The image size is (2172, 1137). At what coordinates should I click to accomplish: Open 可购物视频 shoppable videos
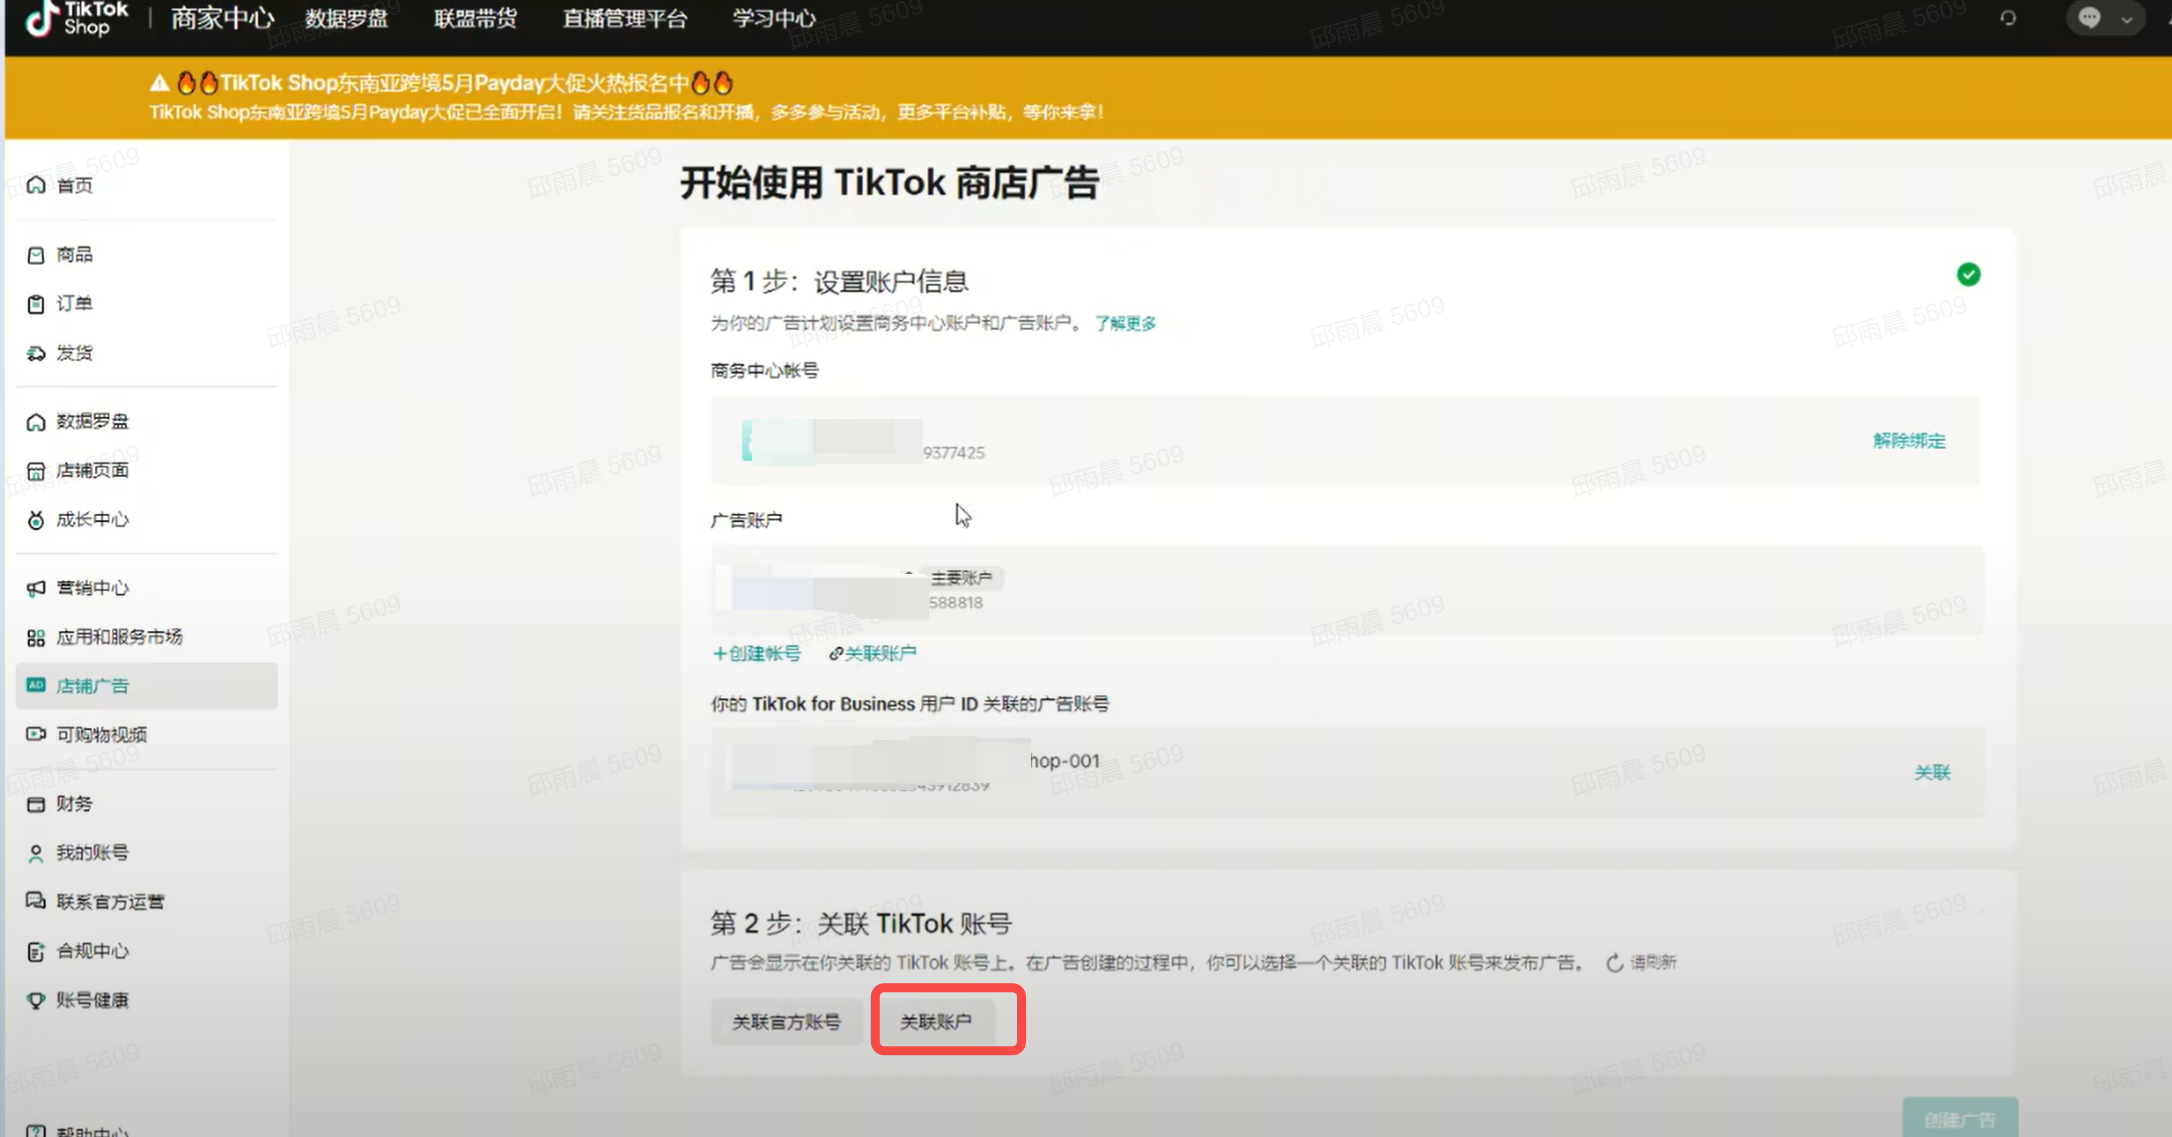coord(101,735)
